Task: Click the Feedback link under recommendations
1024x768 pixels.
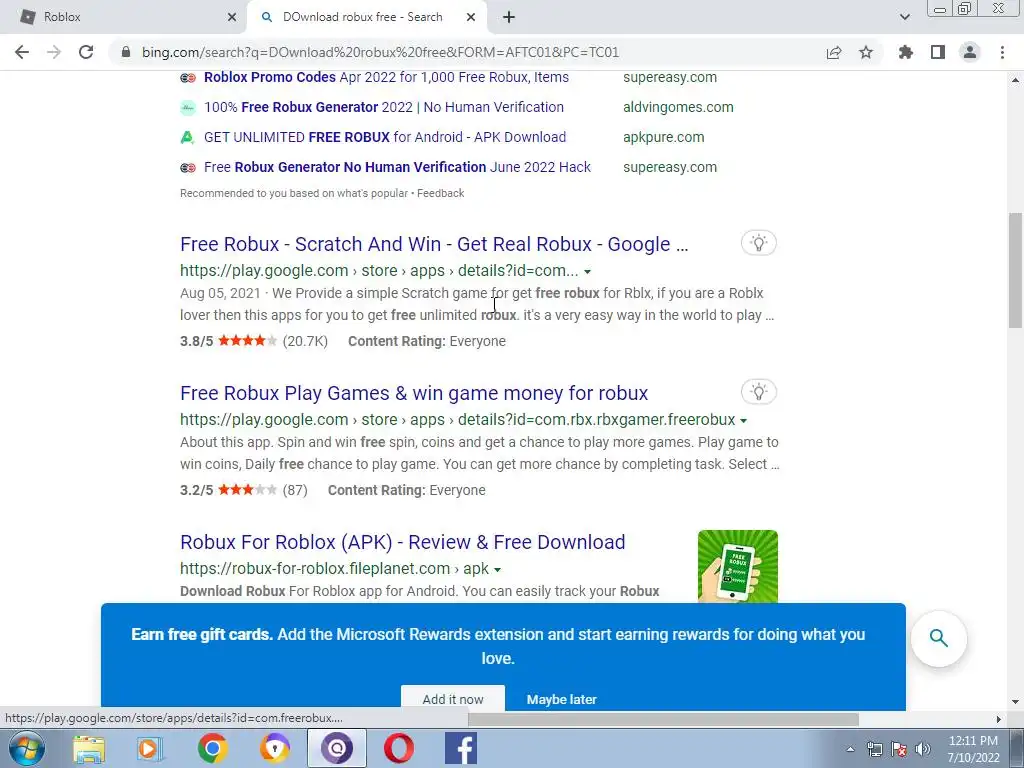Action: [440, 193]
